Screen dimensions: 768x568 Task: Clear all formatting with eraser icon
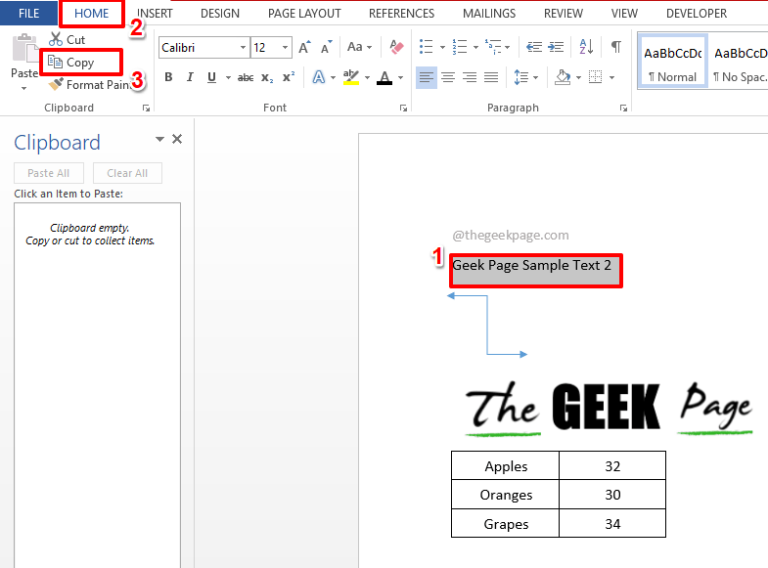(397, 47)
